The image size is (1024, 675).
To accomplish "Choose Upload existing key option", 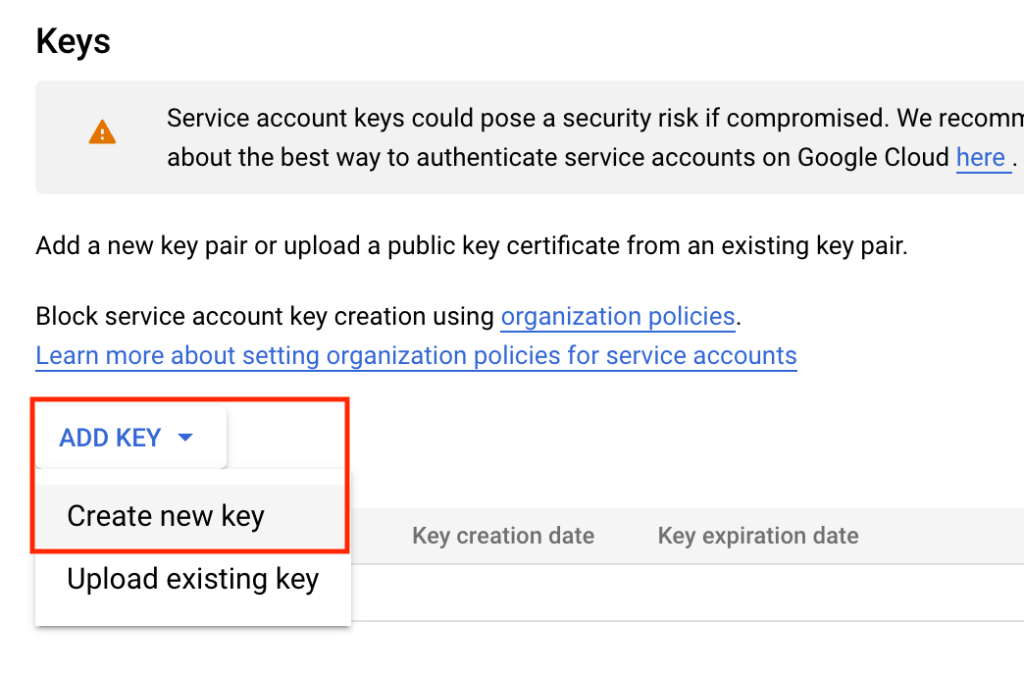I will (x=193, y=578).
